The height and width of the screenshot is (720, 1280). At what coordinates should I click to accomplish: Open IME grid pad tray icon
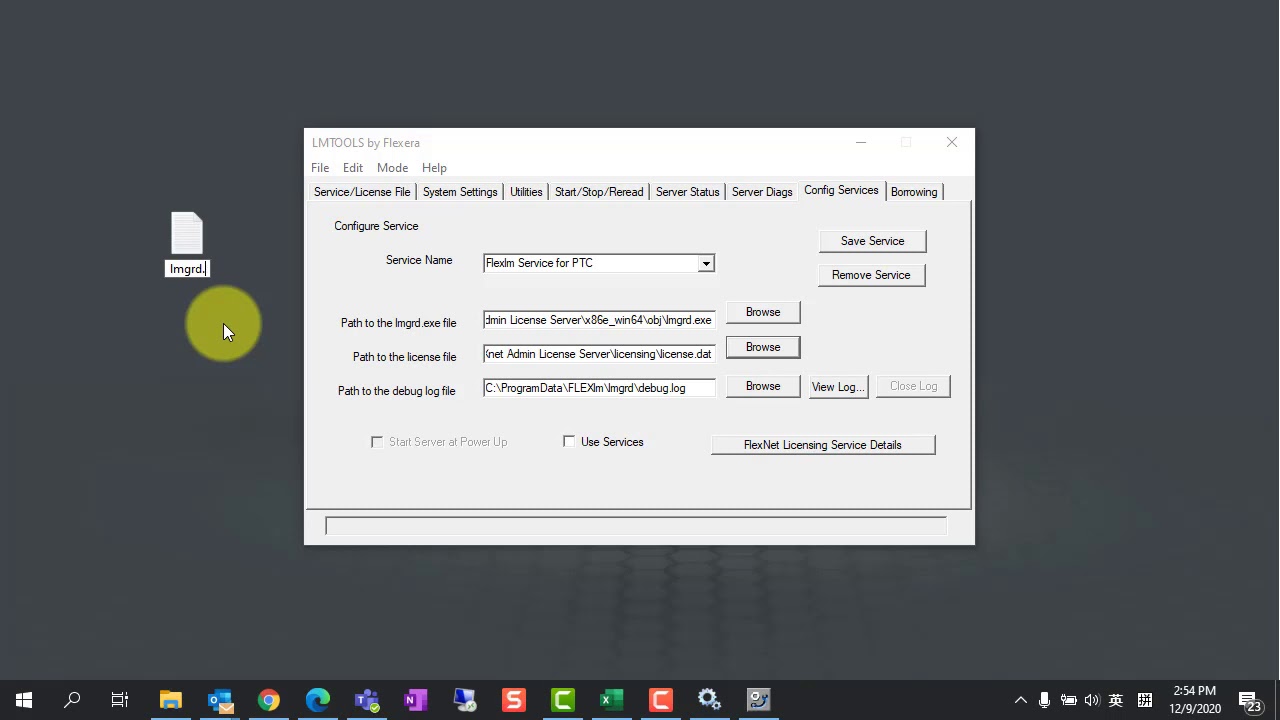(x=1145, y=700)
